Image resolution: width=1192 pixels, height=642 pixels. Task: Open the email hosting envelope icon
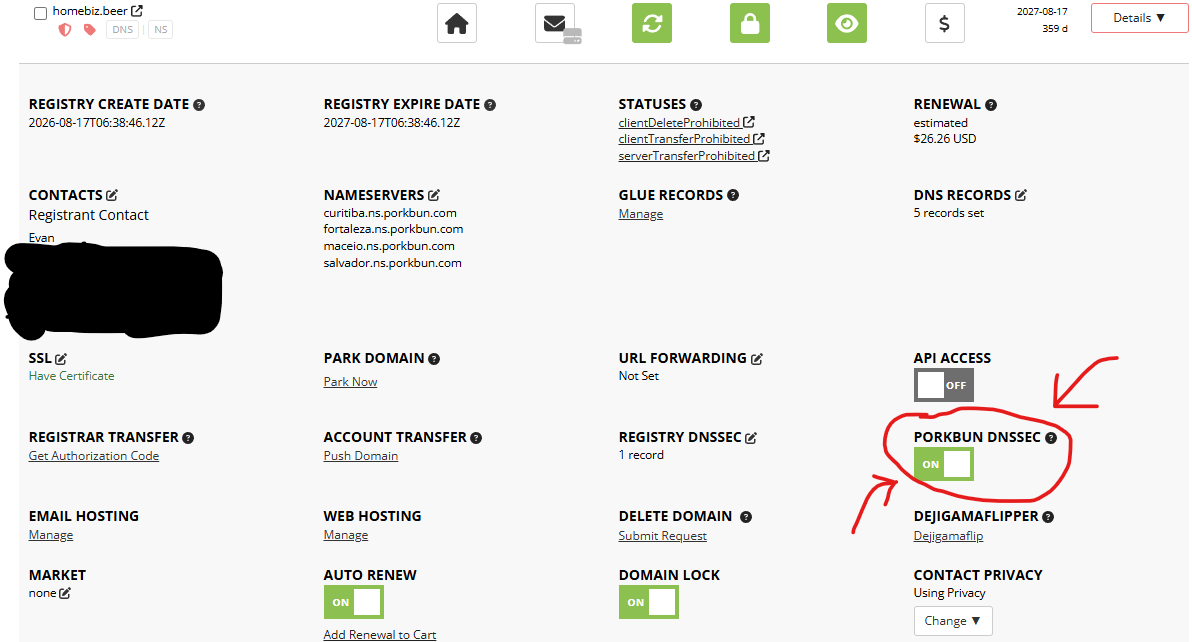coord(557,24)
